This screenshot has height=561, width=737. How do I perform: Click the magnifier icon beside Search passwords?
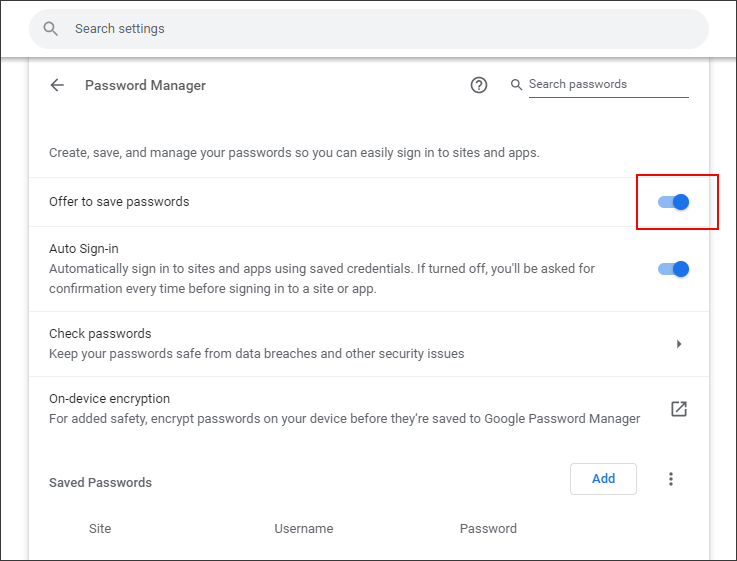click(516, 85)
